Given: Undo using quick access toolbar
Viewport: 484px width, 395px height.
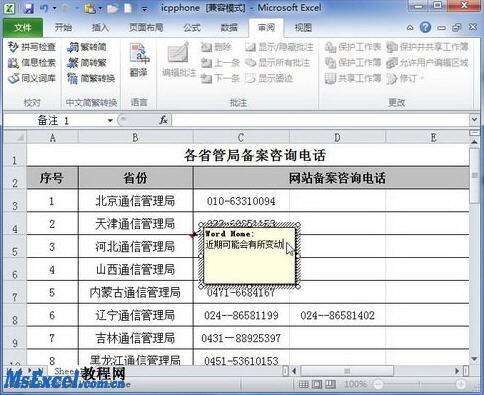Looking at the screenshot, I should click(44, 8).
